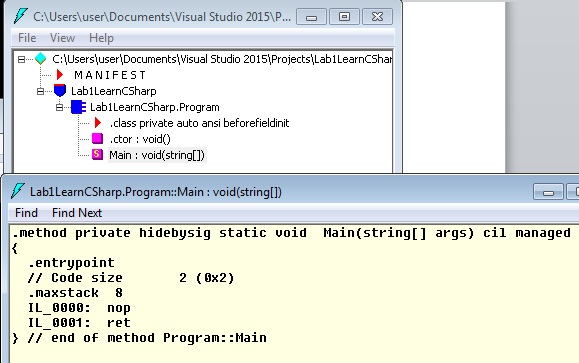Open the Help menu
Viewport: 579px width, 363px height.
[x=101, y=38]
